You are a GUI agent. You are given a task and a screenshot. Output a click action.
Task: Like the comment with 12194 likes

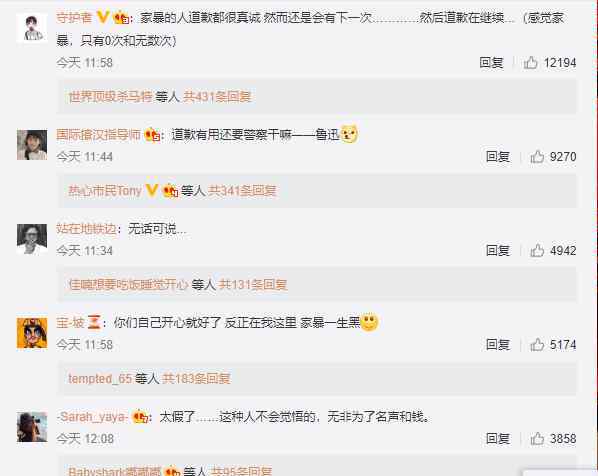tap(530, 63)
